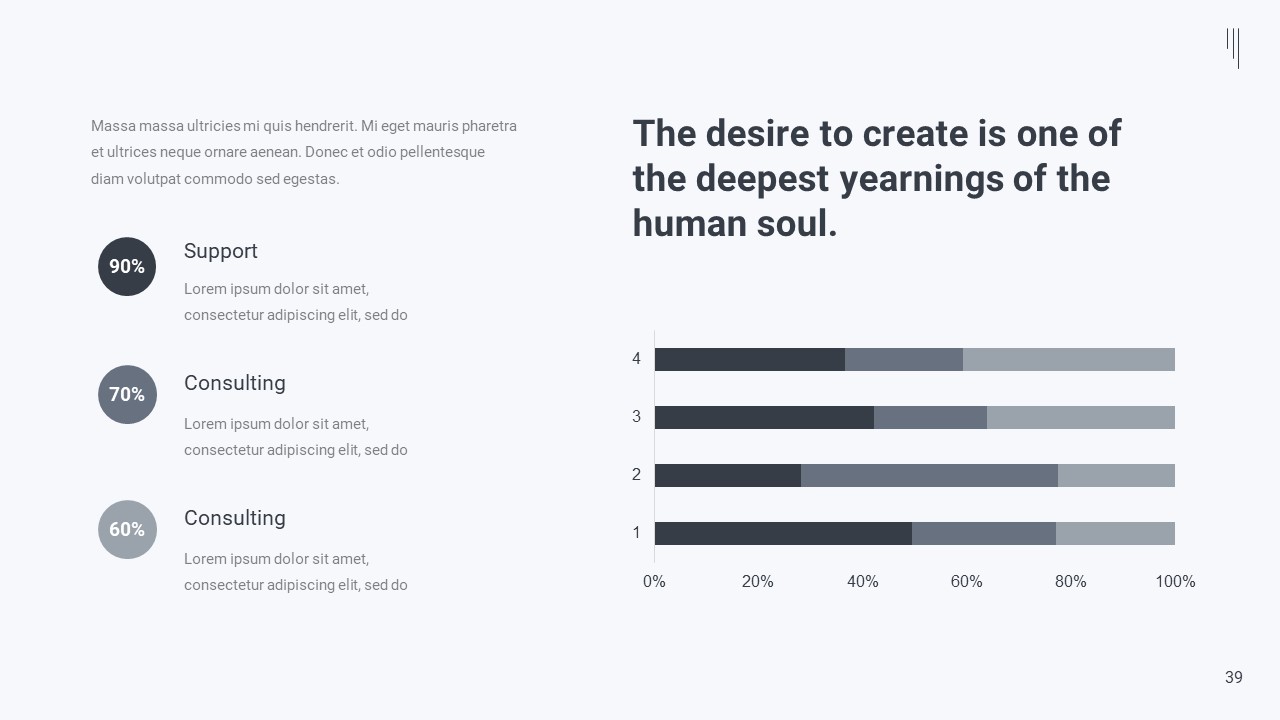Click the 60% circle badge
Viewport: 1280px width, 720px height.
127,529
